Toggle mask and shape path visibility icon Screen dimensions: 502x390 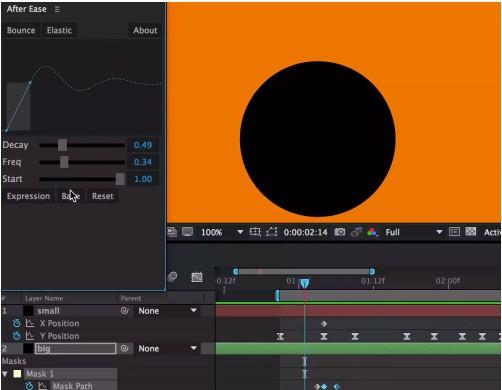pyautogui.click(x=272, y=232)
